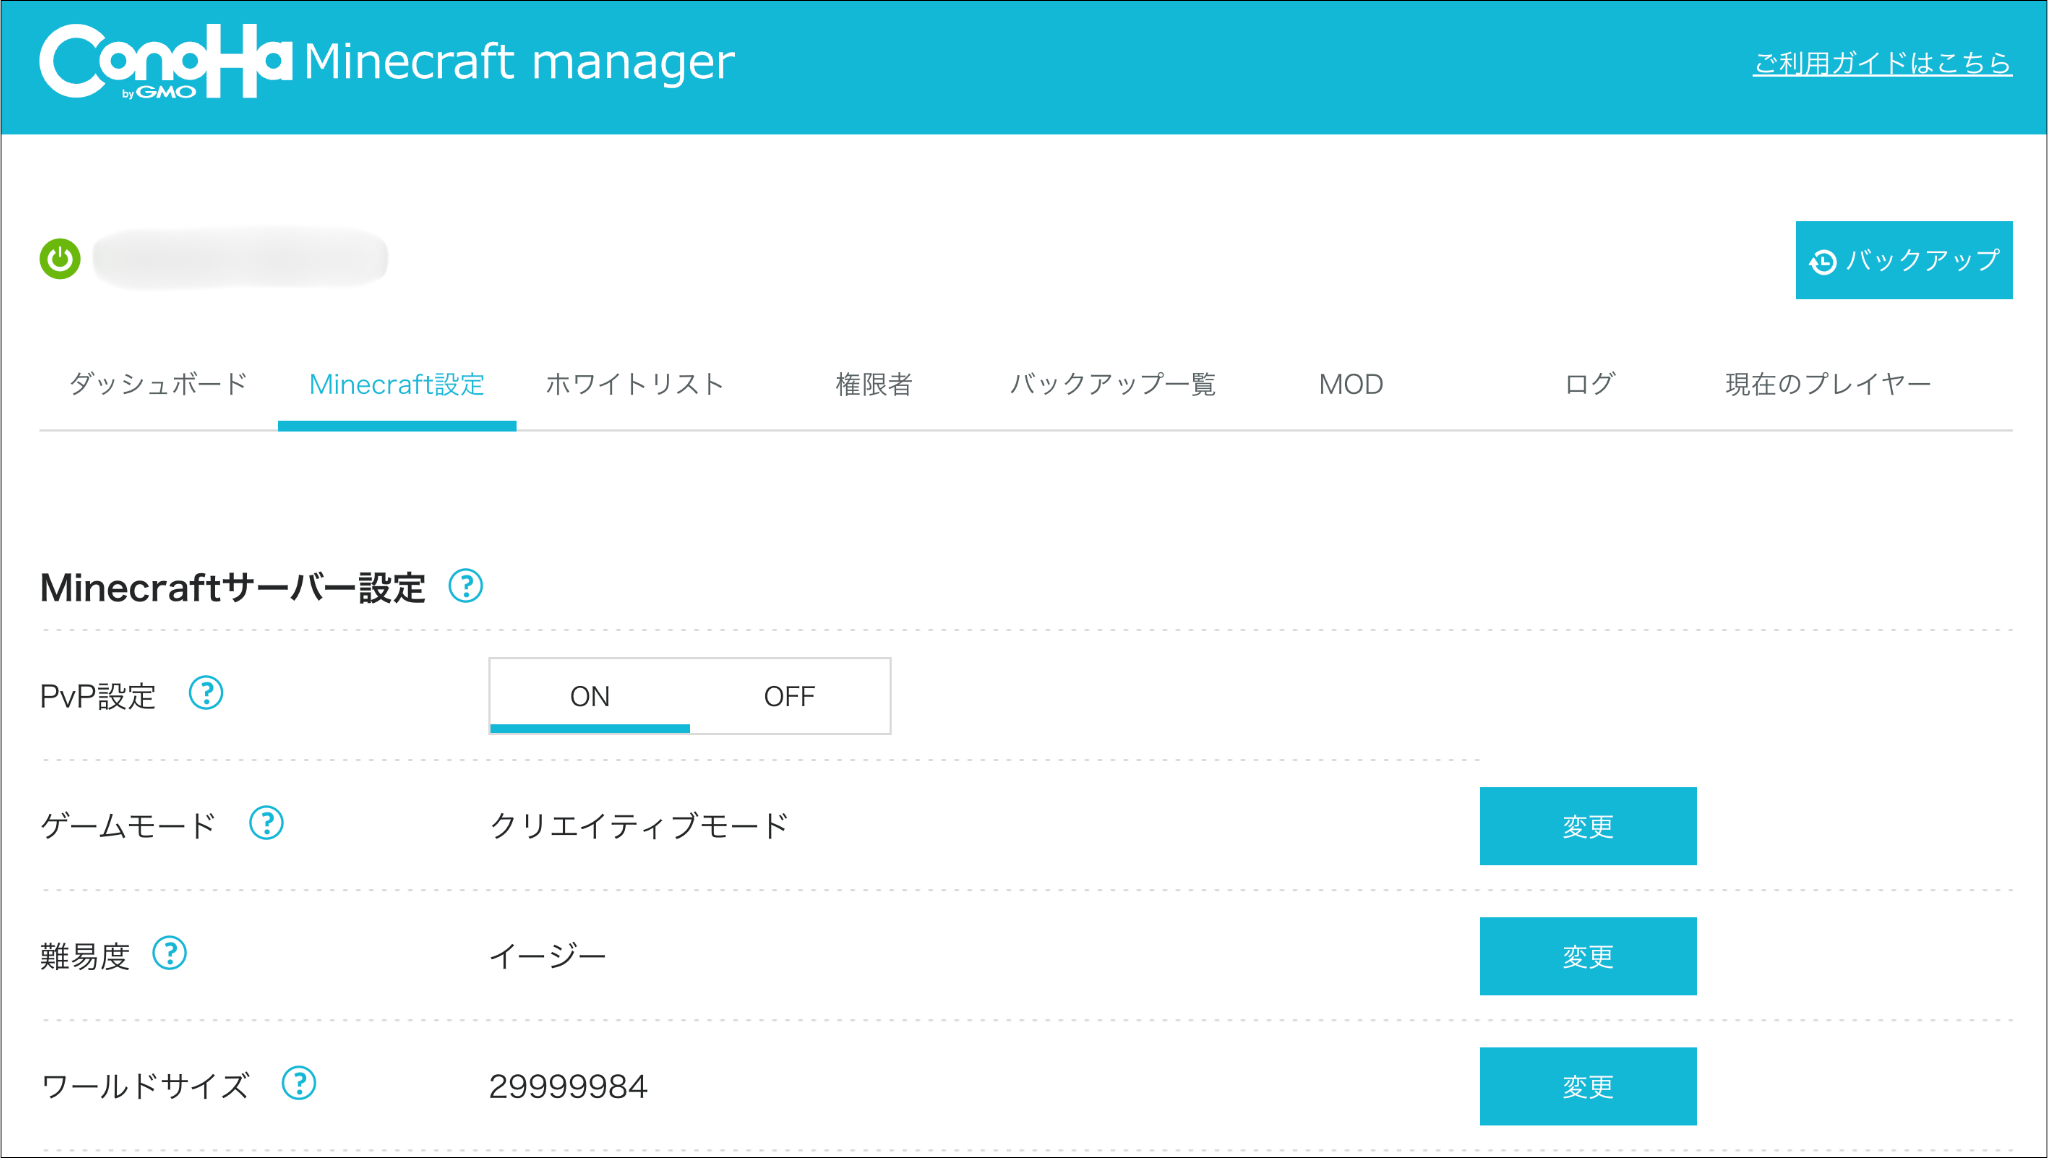This screenshot has height=1158, width=2048.
Task: Click 変更 for ワールドサイズ
Action: pyautogui.click(x=1588, y=1086)
